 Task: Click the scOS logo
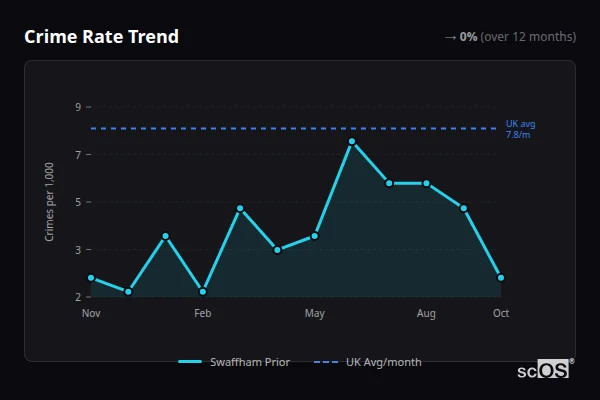[x=546, y=369]
